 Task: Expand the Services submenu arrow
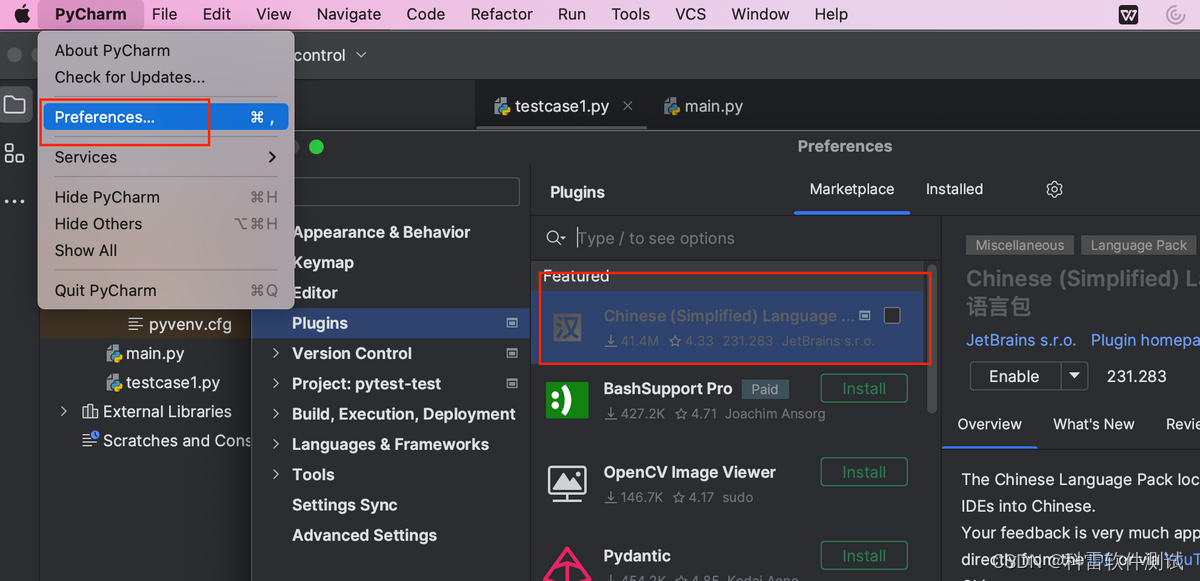click(272, 157)
